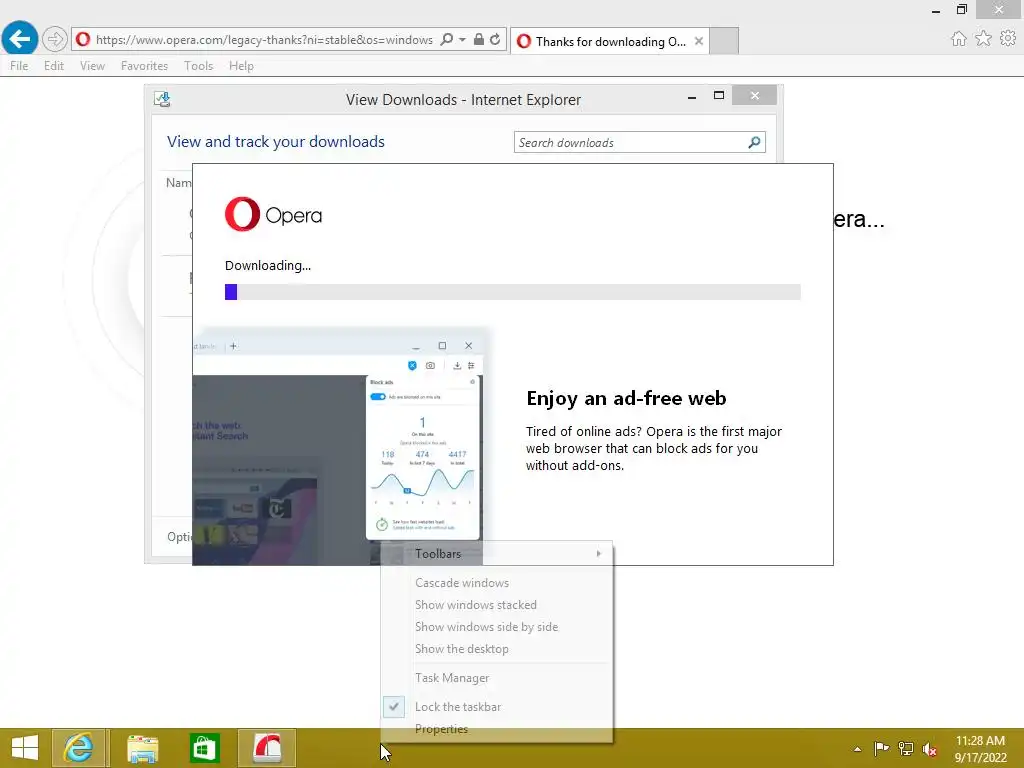This screenshot has width=1024, height=768.
Task: Choose 'Cascade windows' from context menu
Action: click(x=497, y=583)
